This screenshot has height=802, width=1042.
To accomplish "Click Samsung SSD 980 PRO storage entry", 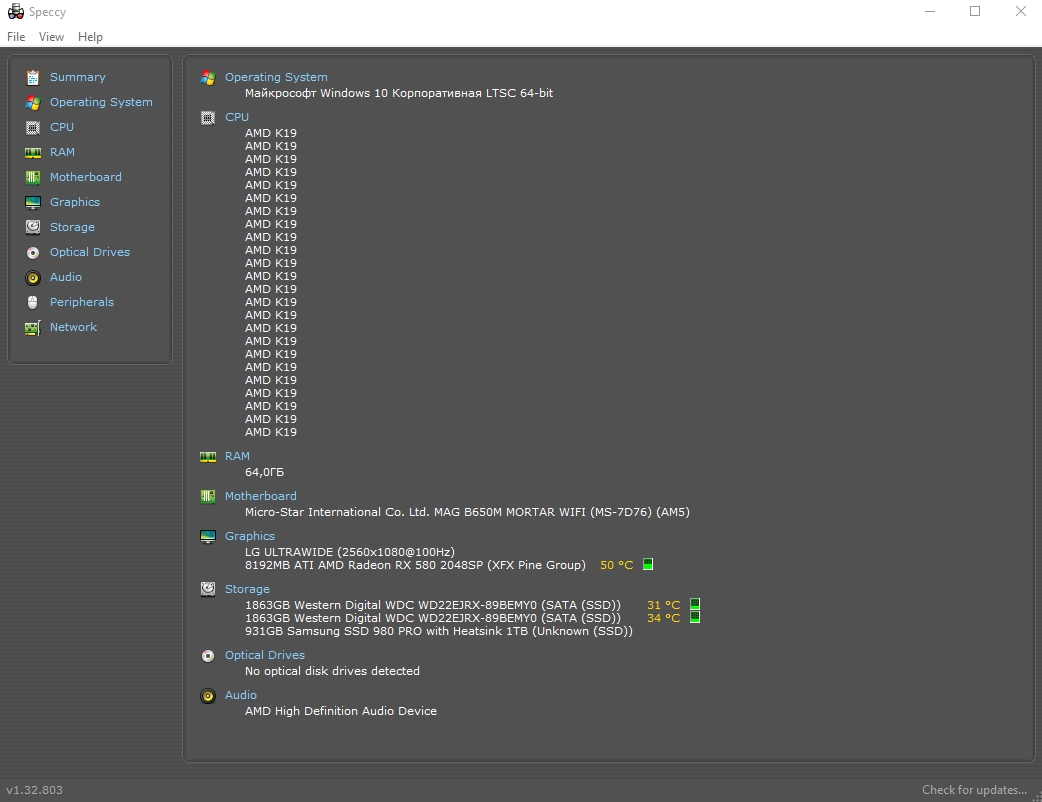I will (439, 631).
